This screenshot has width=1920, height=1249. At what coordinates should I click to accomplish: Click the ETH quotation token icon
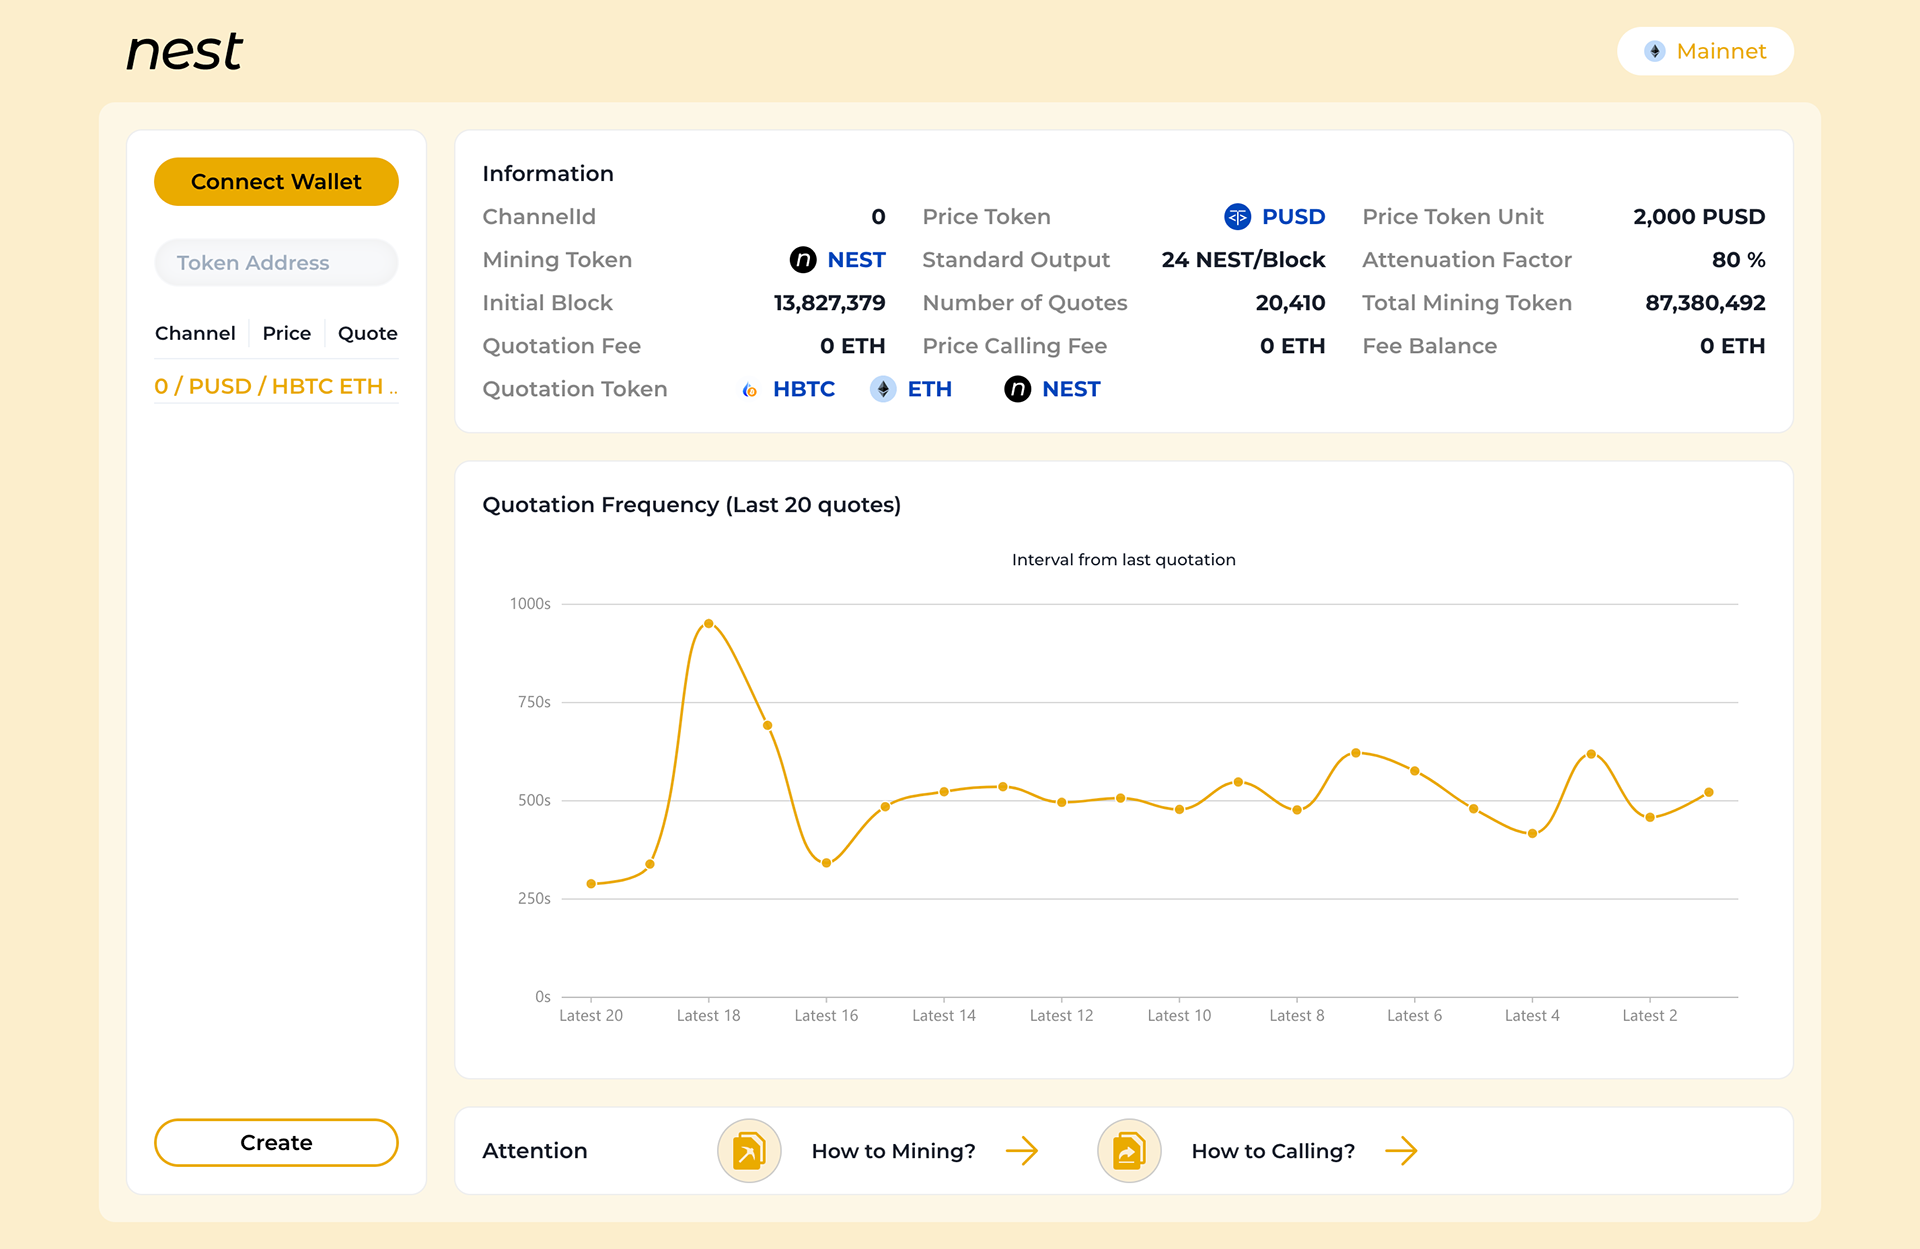click(x=882, y=389)
